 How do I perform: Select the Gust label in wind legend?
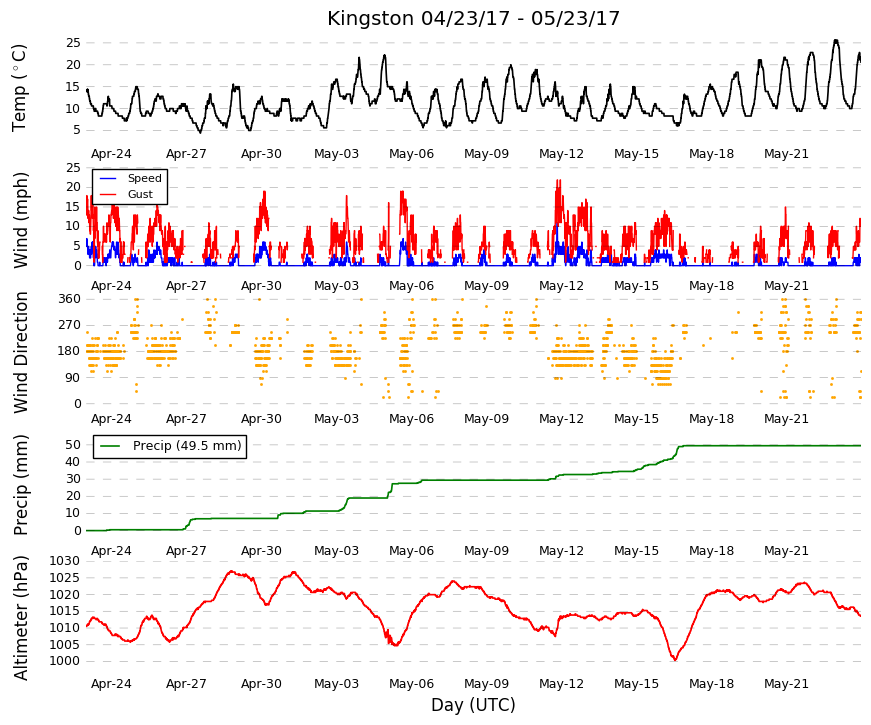click(140, 194)
